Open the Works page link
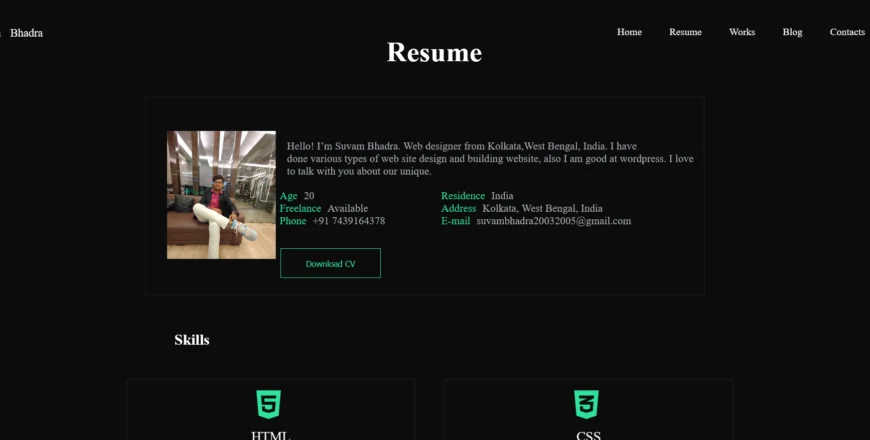This screenshot has width=870, height=440. click(742, 32)
